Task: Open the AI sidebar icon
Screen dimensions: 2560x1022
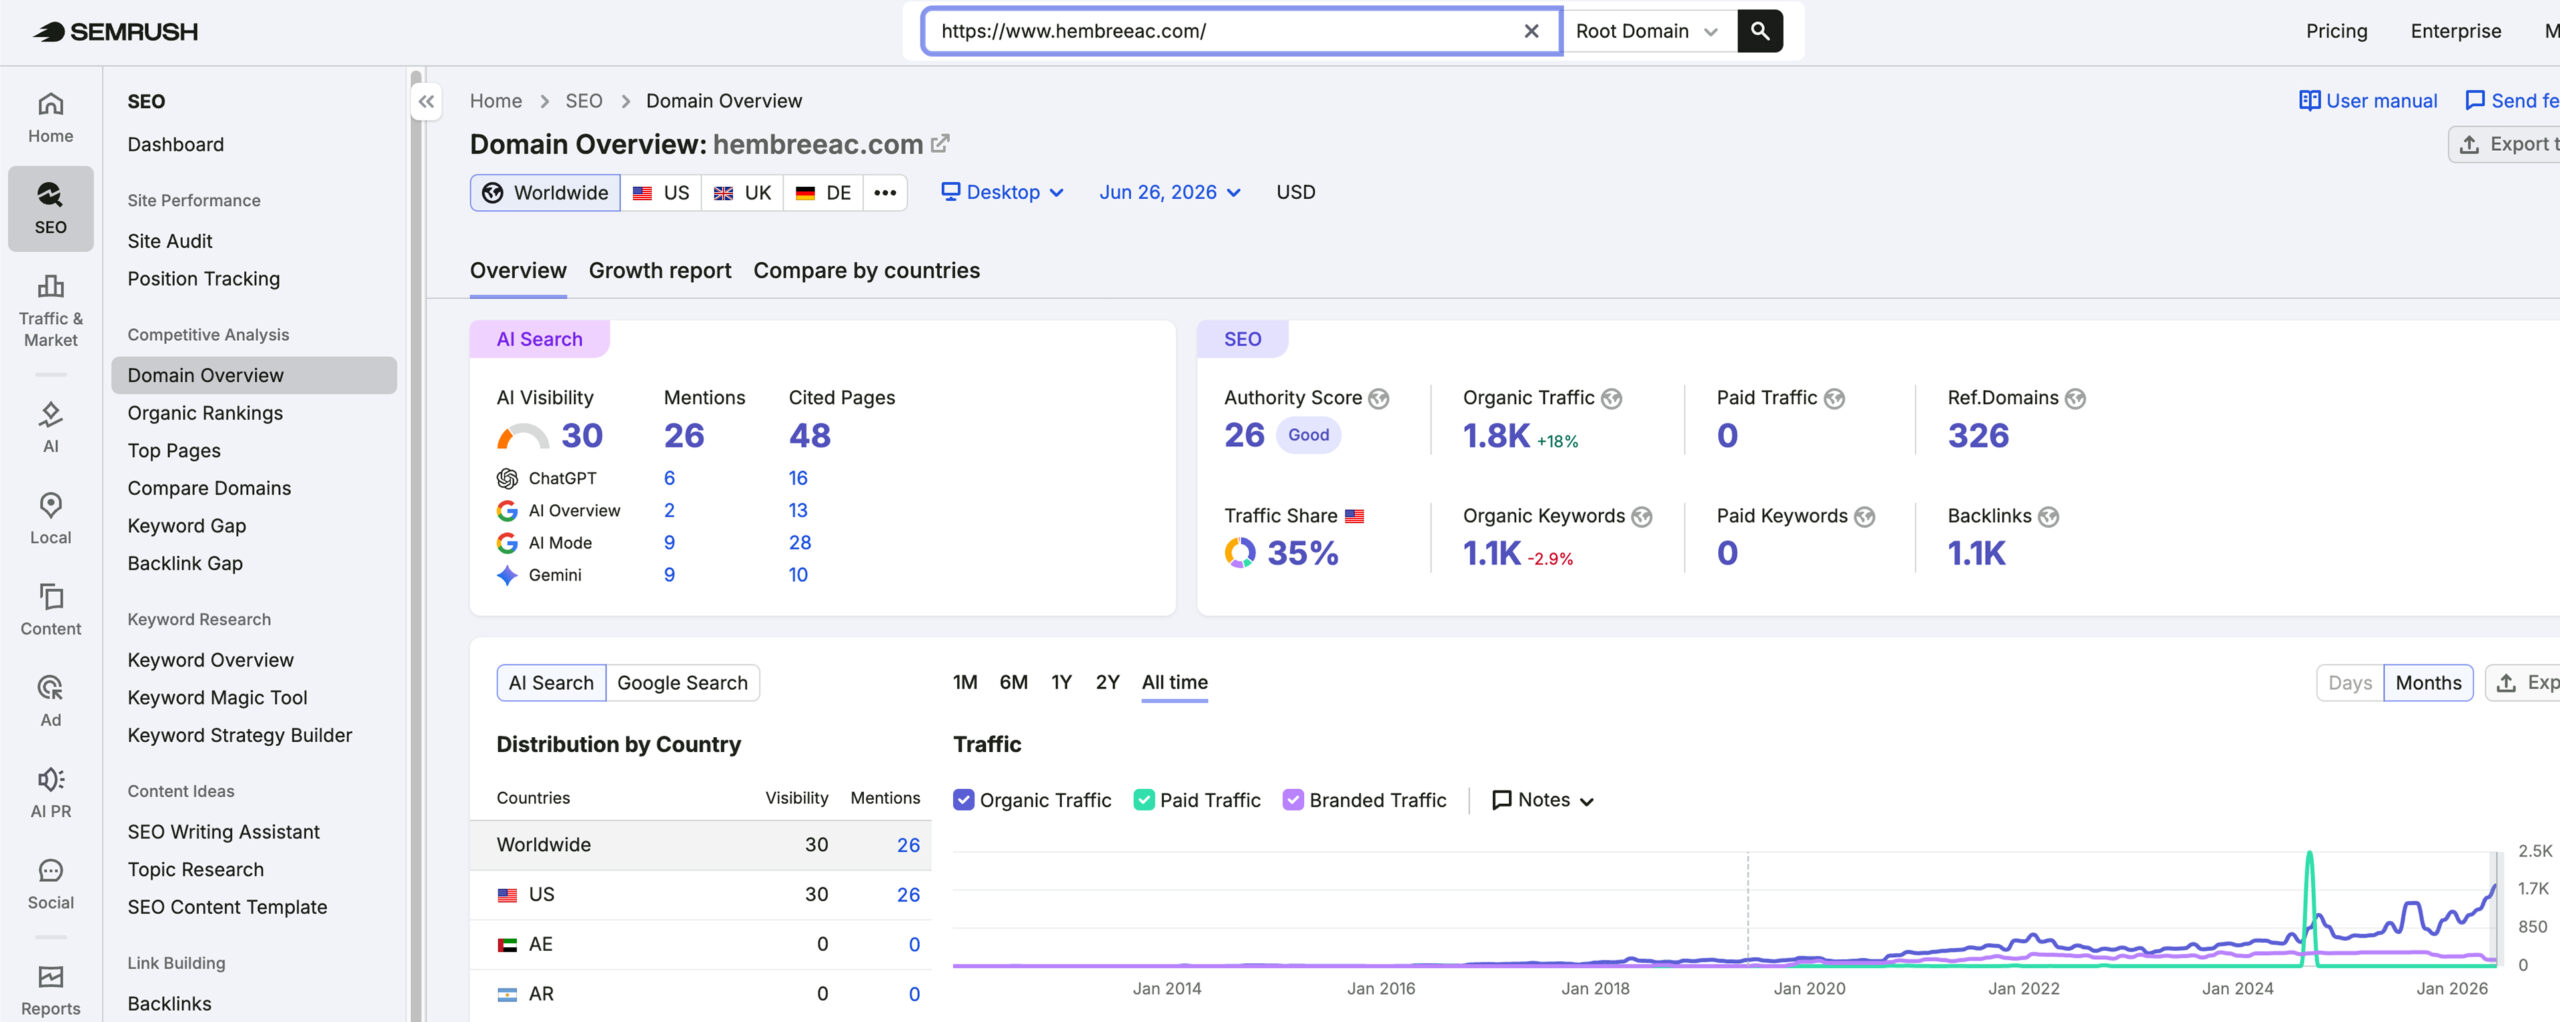Action: (50, 427)
